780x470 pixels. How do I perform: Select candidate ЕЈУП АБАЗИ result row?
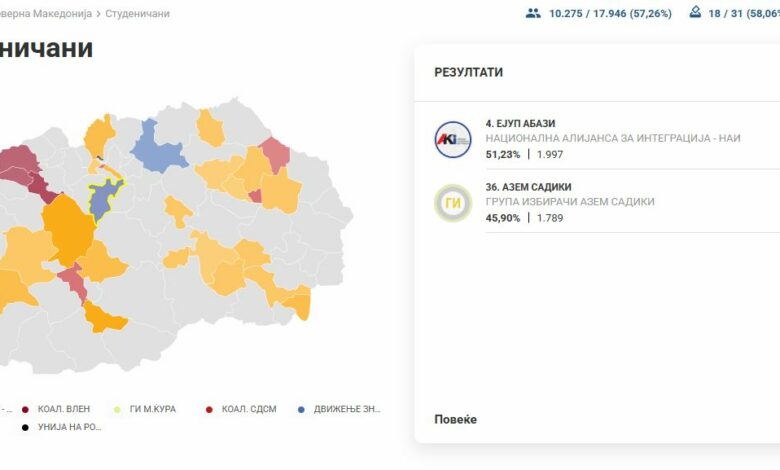(x=600, y=138)
